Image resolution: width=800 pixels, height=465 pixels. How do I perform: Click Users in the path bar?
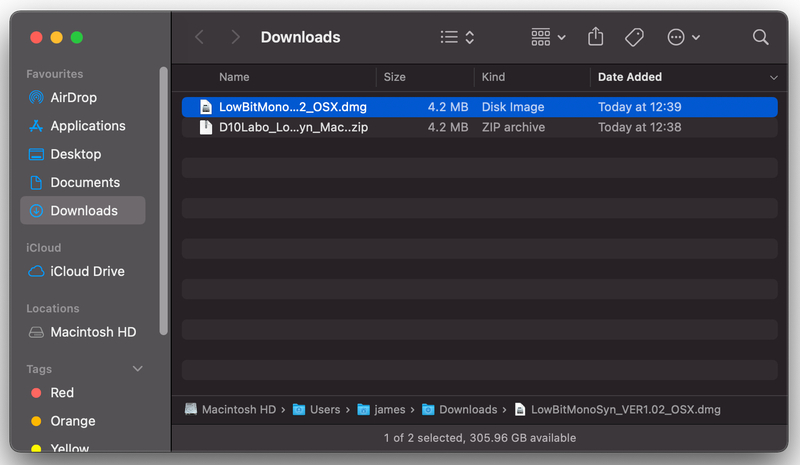tap(316, 409)
